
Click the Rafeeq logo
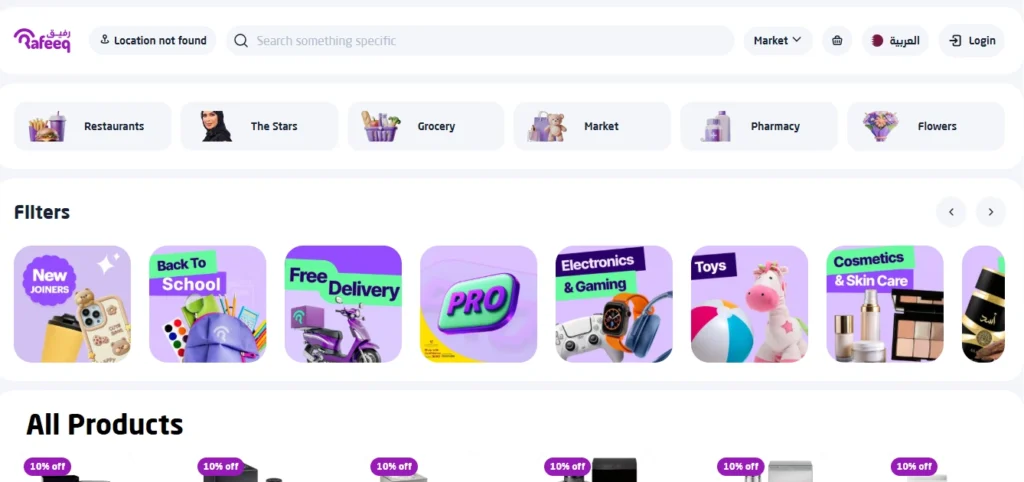[42, 40]
